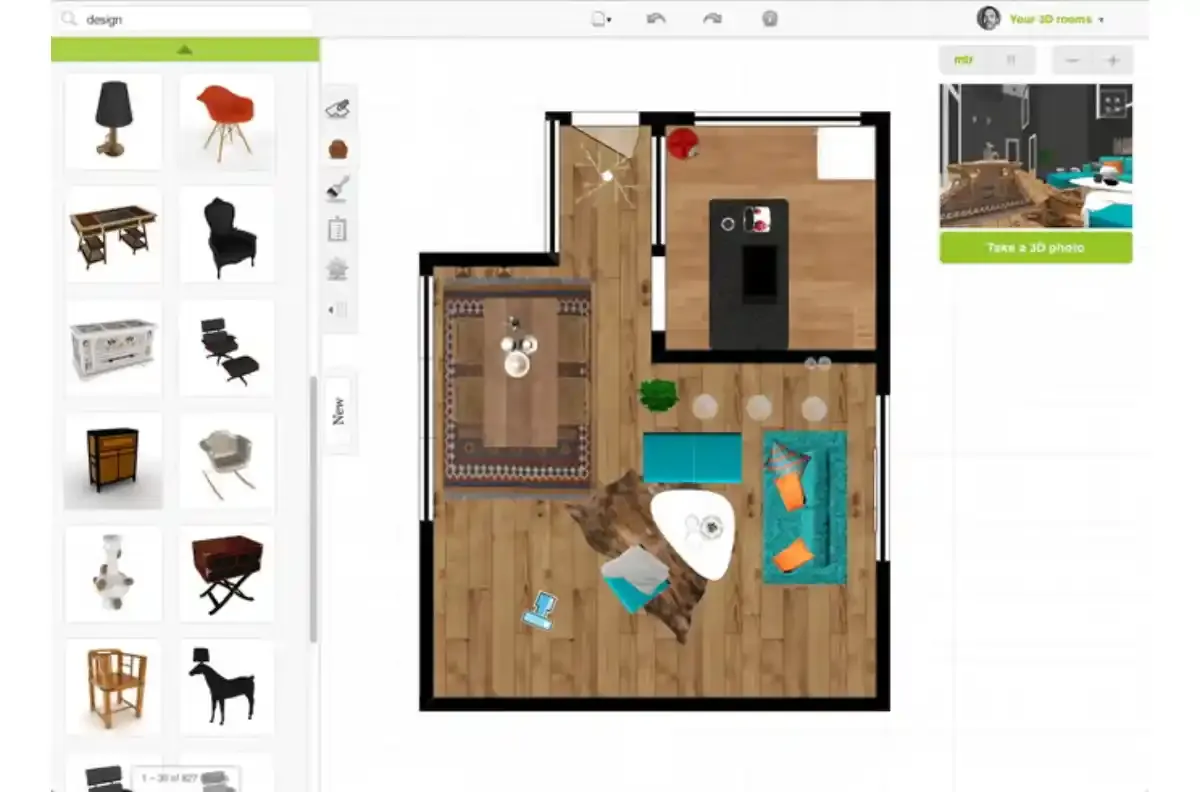Open the Your 3D rooms dropdown
Screen dimensions: 1200x792
[x=1057, y=19]
